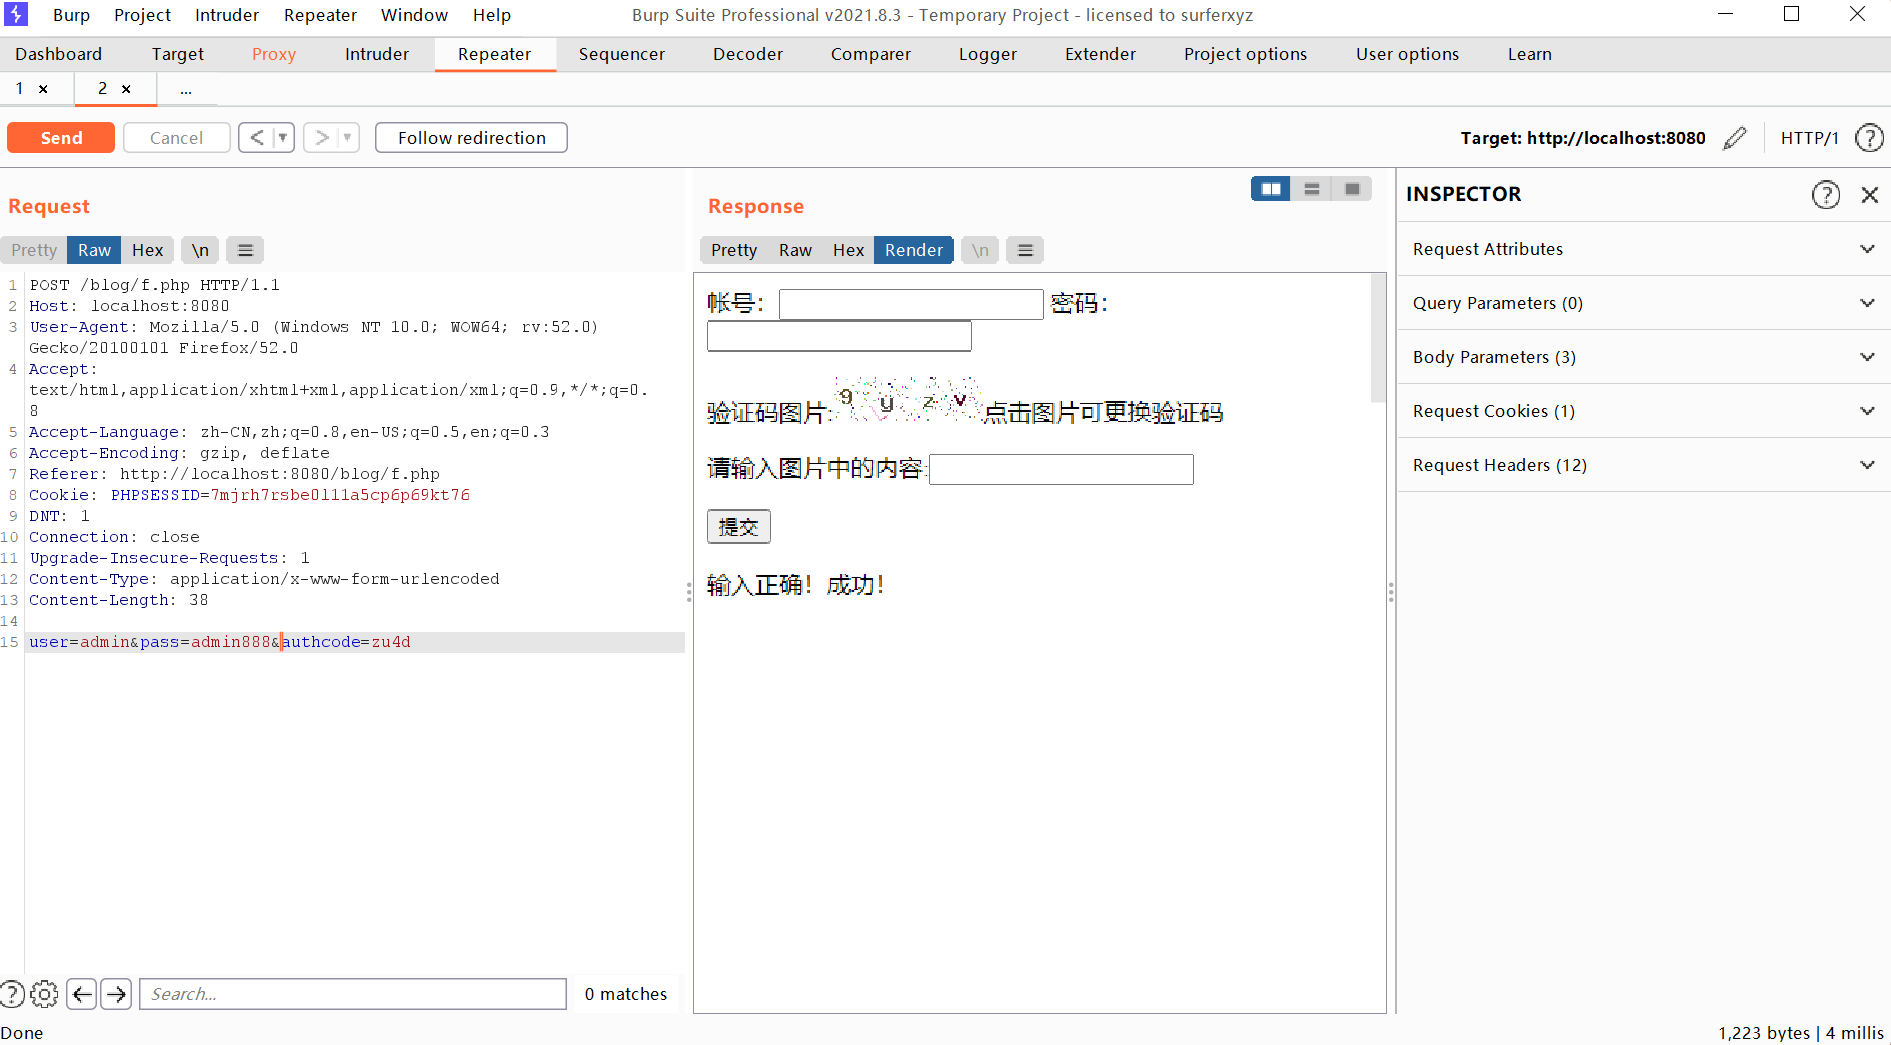Switch response view to Raw
1891x1045 pixels.
tap(796, 250)
